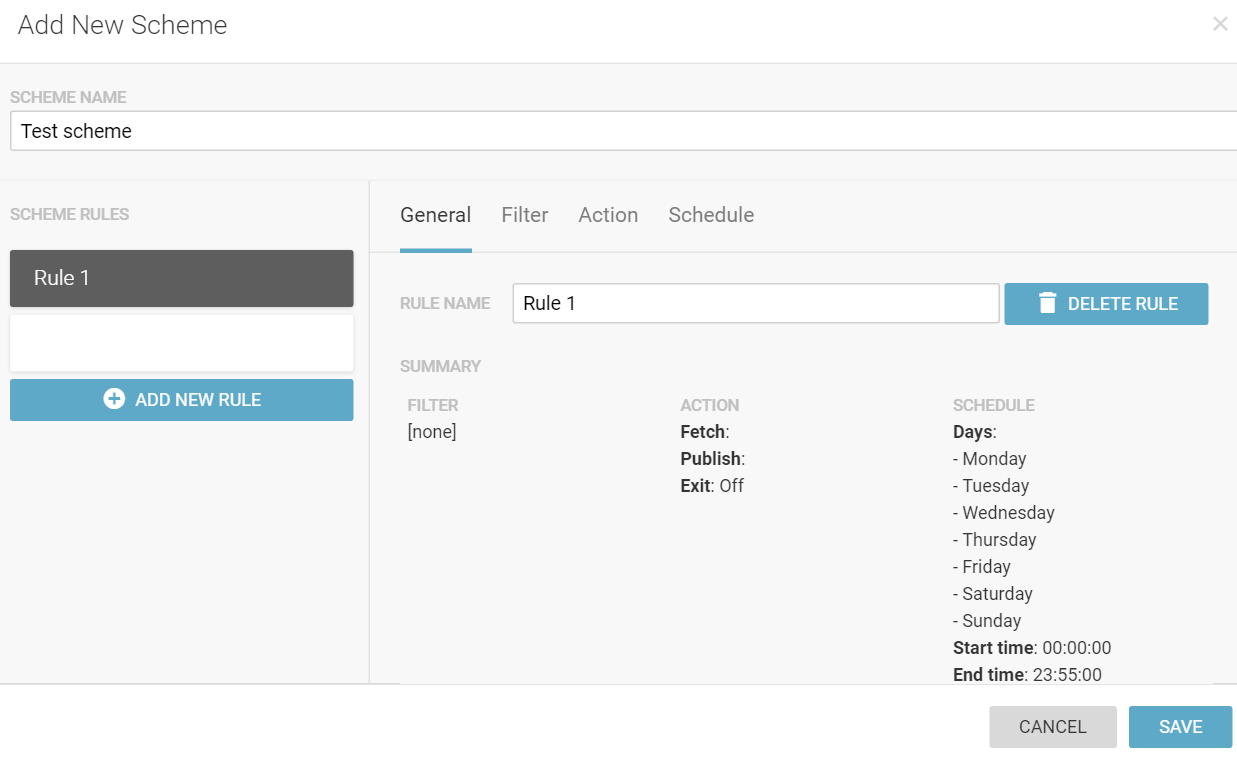Go to the Action tab

(608, 215)
